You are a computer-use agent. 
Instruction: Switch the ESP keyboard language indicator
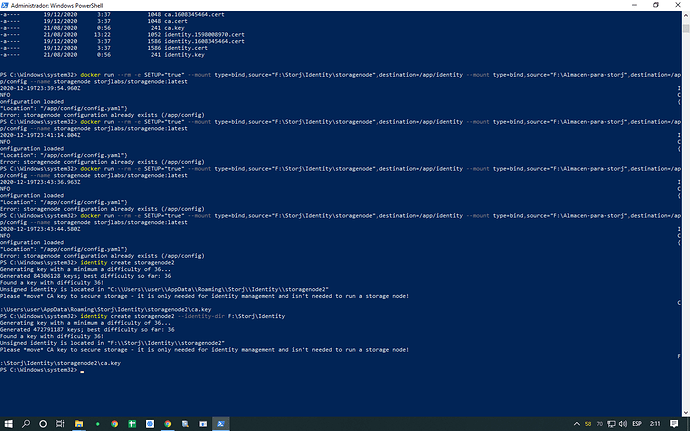pos(637,423)
